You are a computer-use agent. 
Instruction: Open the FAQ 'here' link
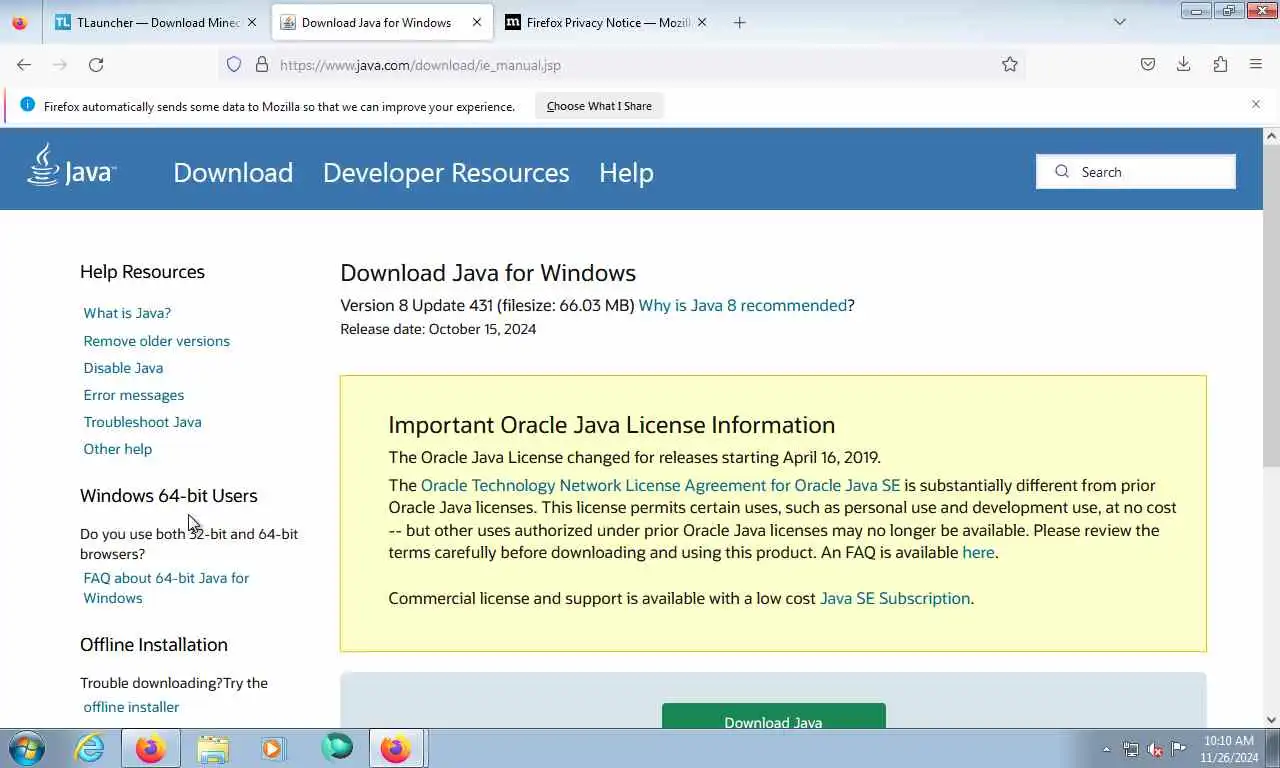point(978,552)
